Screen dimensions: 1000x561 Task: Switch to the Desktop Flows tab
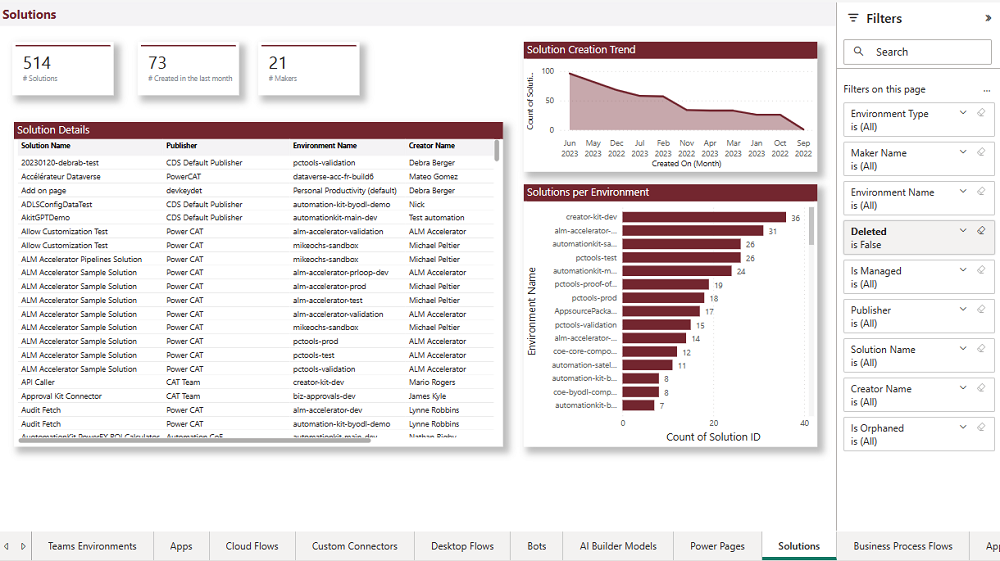tap(462, 546)
